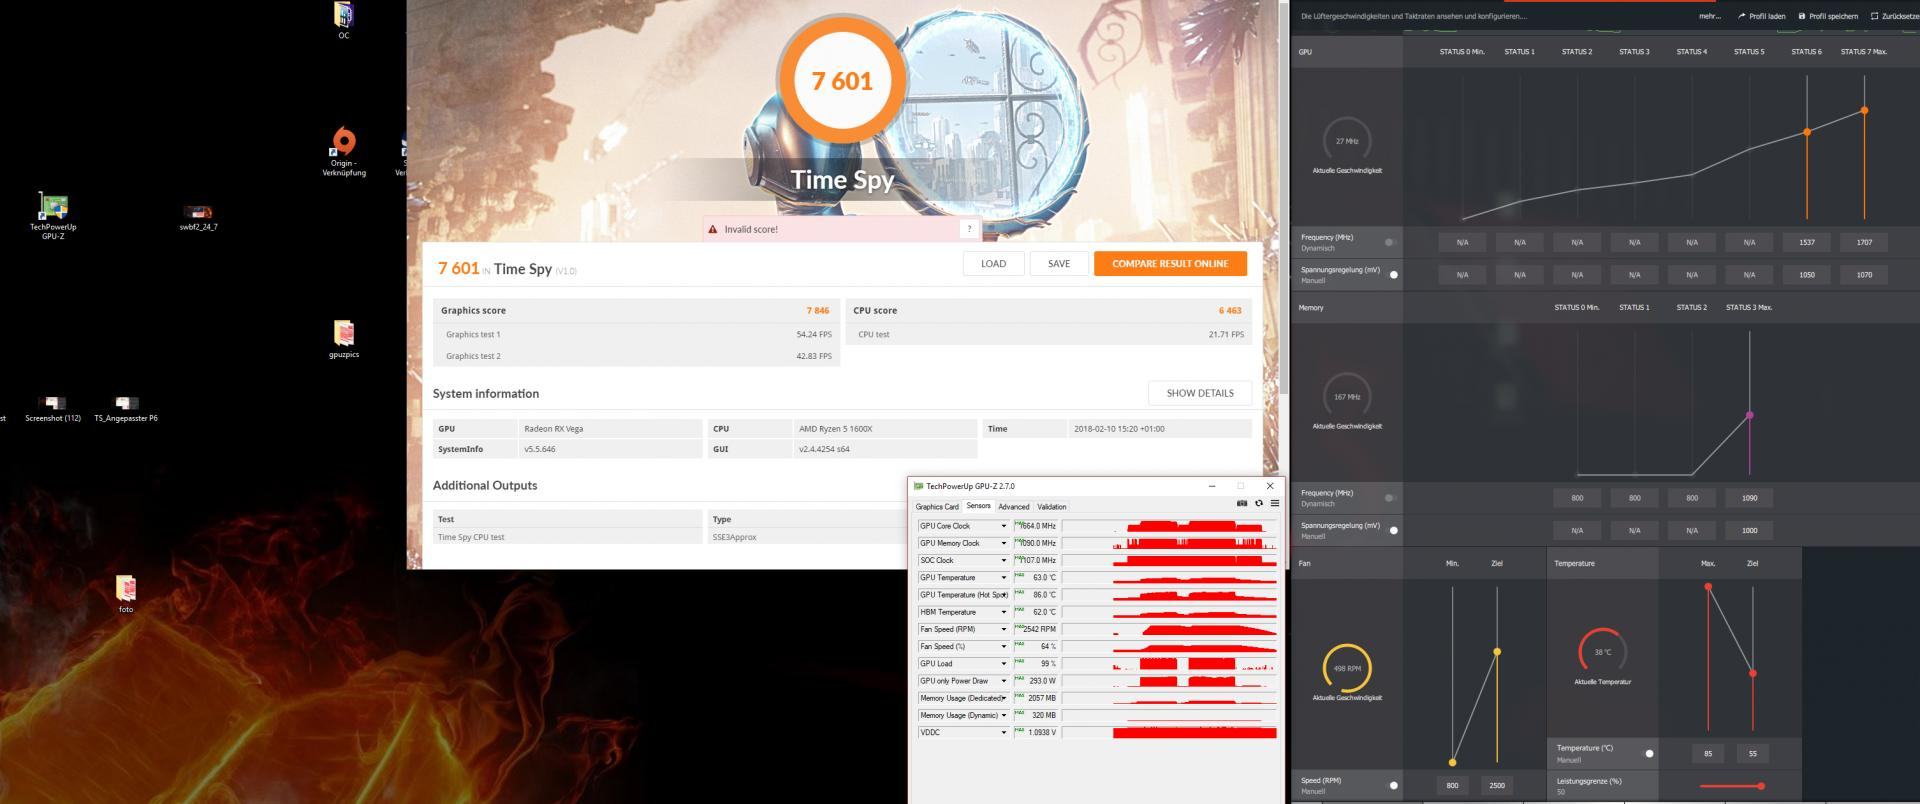Click the Profil speichern disk icon
The height and width of the screenshot is (804, 1920).
click(1802, 16)
